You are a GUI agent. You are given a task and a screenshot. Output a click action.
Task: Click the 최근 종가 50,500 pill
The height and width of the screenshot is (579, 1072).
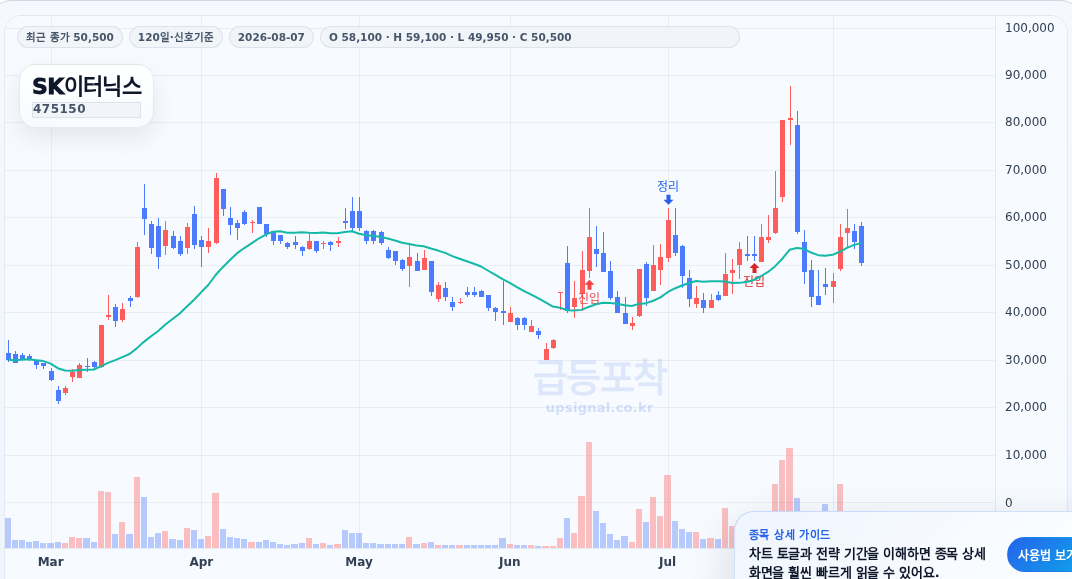coord(70,37)
